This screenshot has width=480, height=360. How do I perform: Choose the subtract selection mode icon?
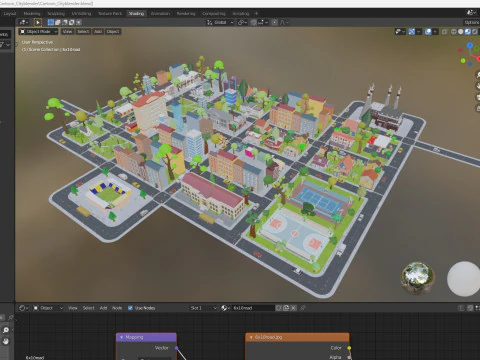pos(65,22)
